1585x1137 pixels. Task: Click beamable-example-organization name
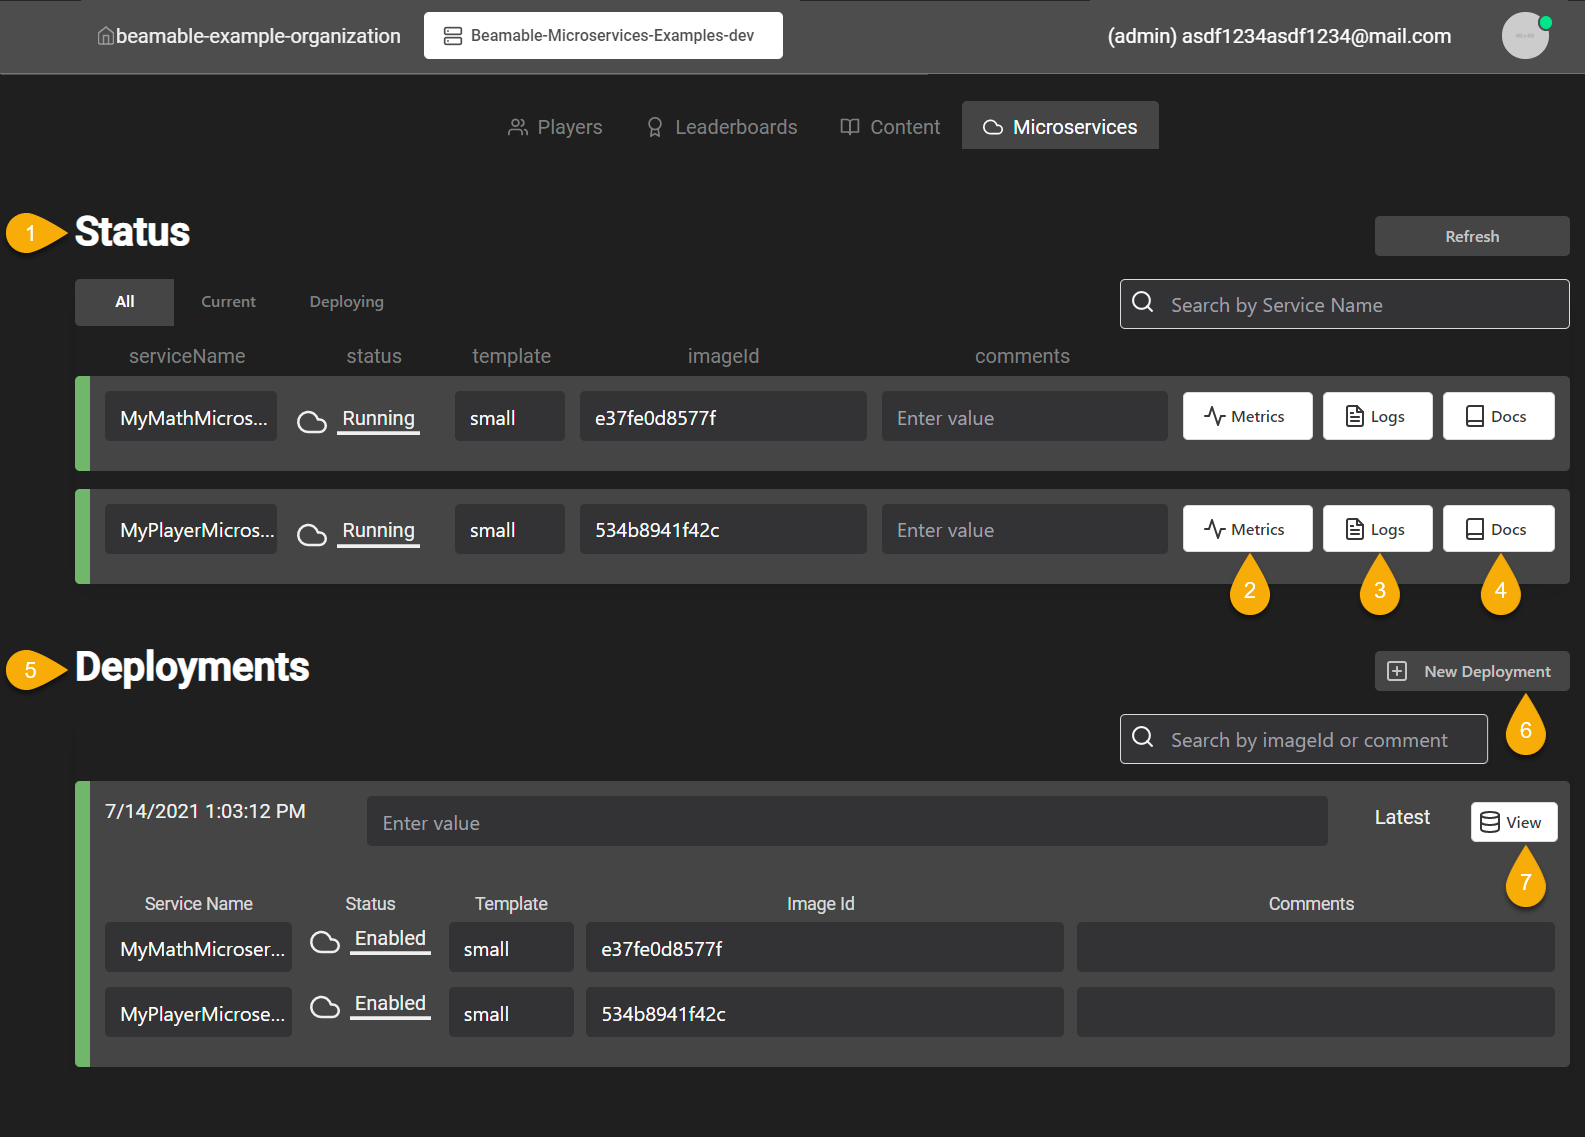[258, 36]
